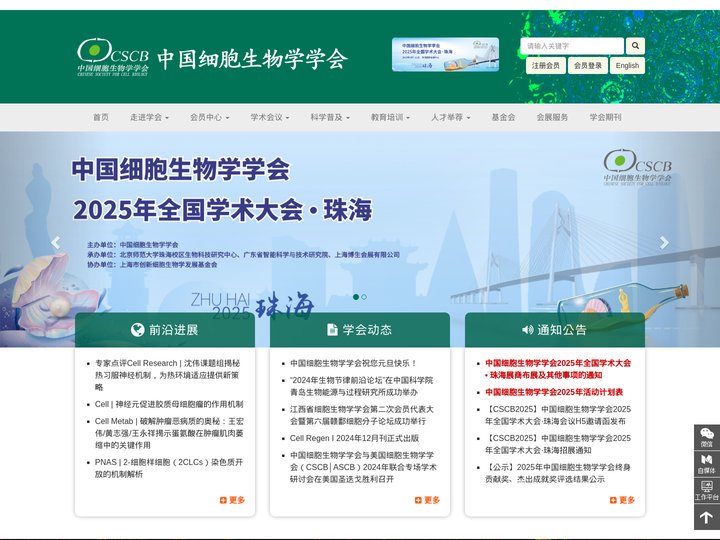
Task: Go to 首页 in navigation bar
Action: (x=101, y=118)
